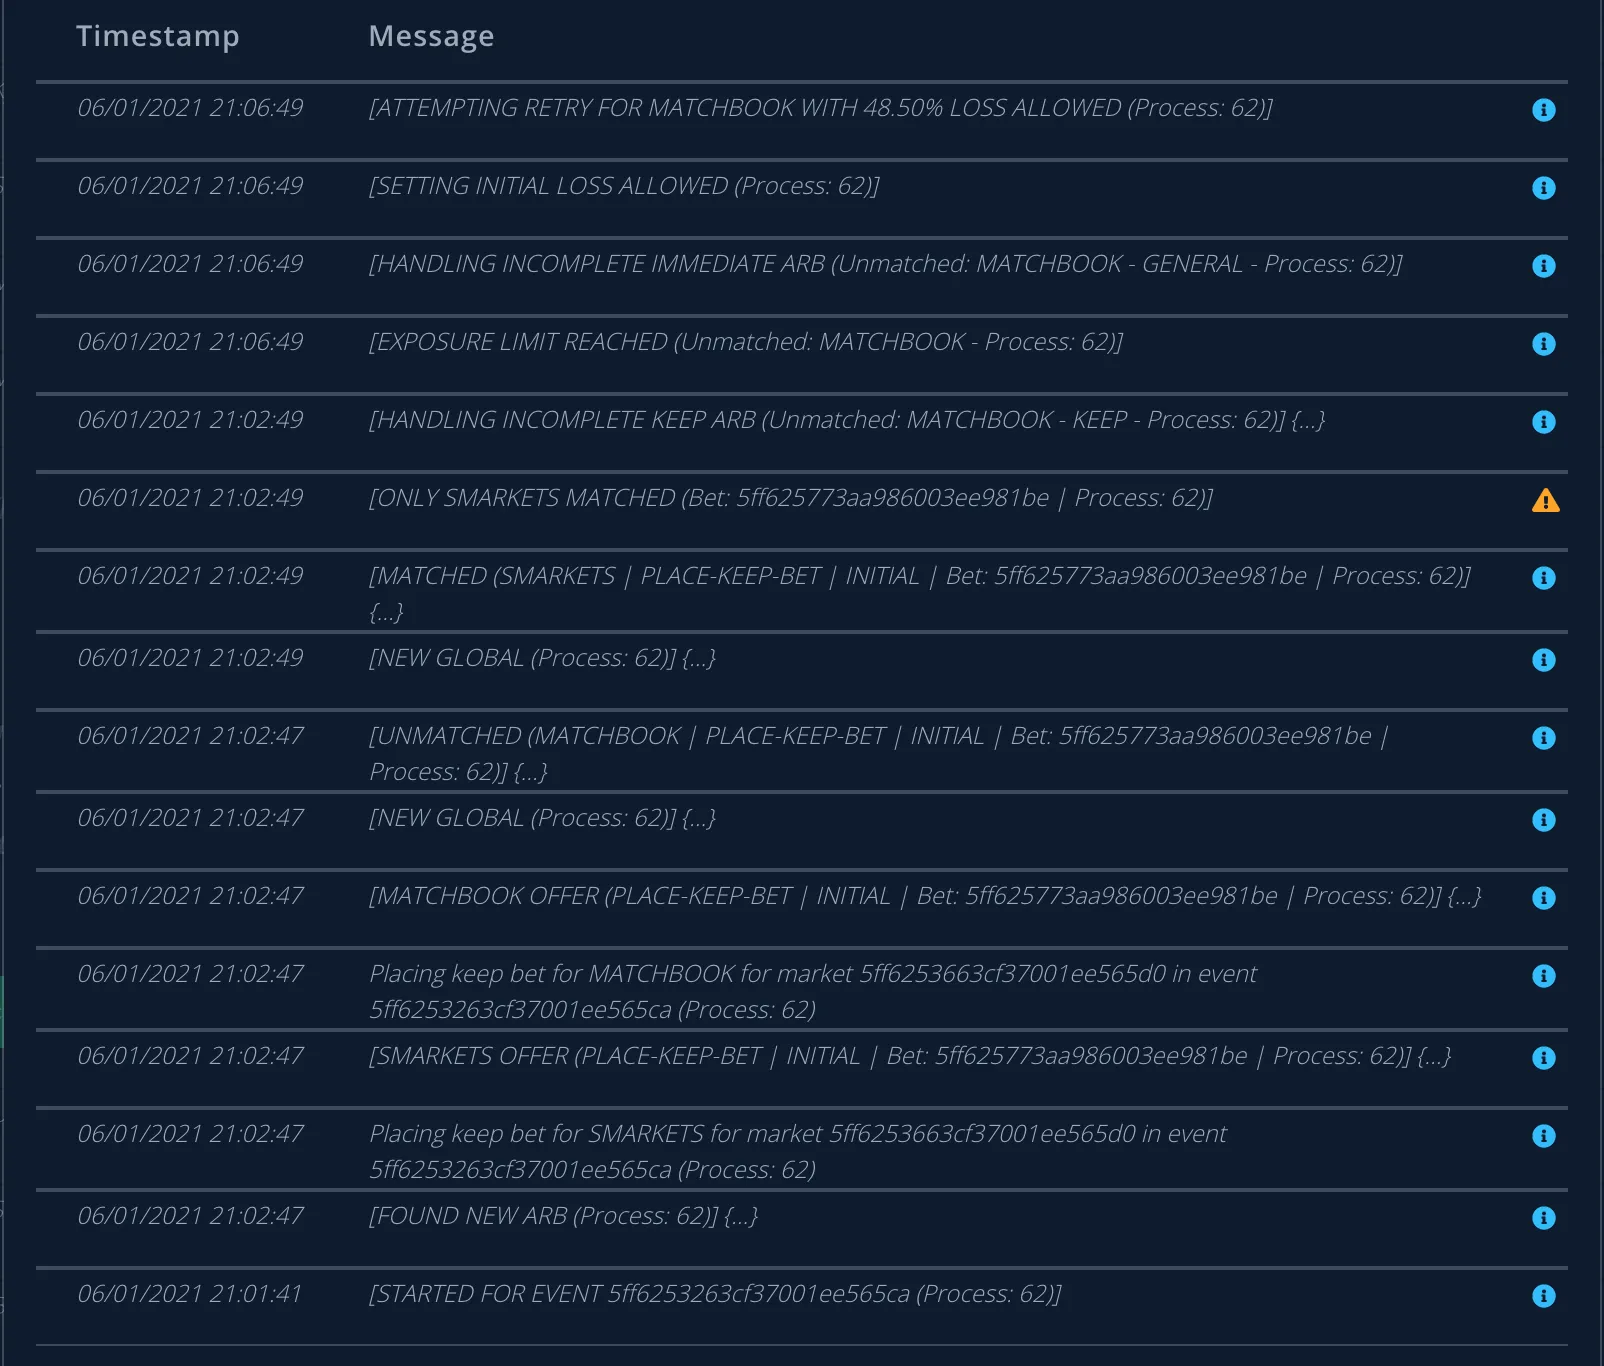Click the Message column header
The height and width of the screenshot is (1366, 1604).
pos(431,36)
